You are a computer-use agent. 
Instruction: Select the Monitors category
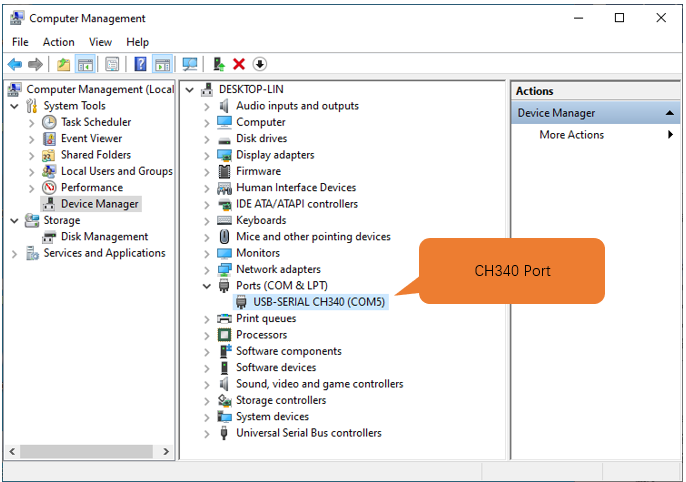(x=258, y=253)
